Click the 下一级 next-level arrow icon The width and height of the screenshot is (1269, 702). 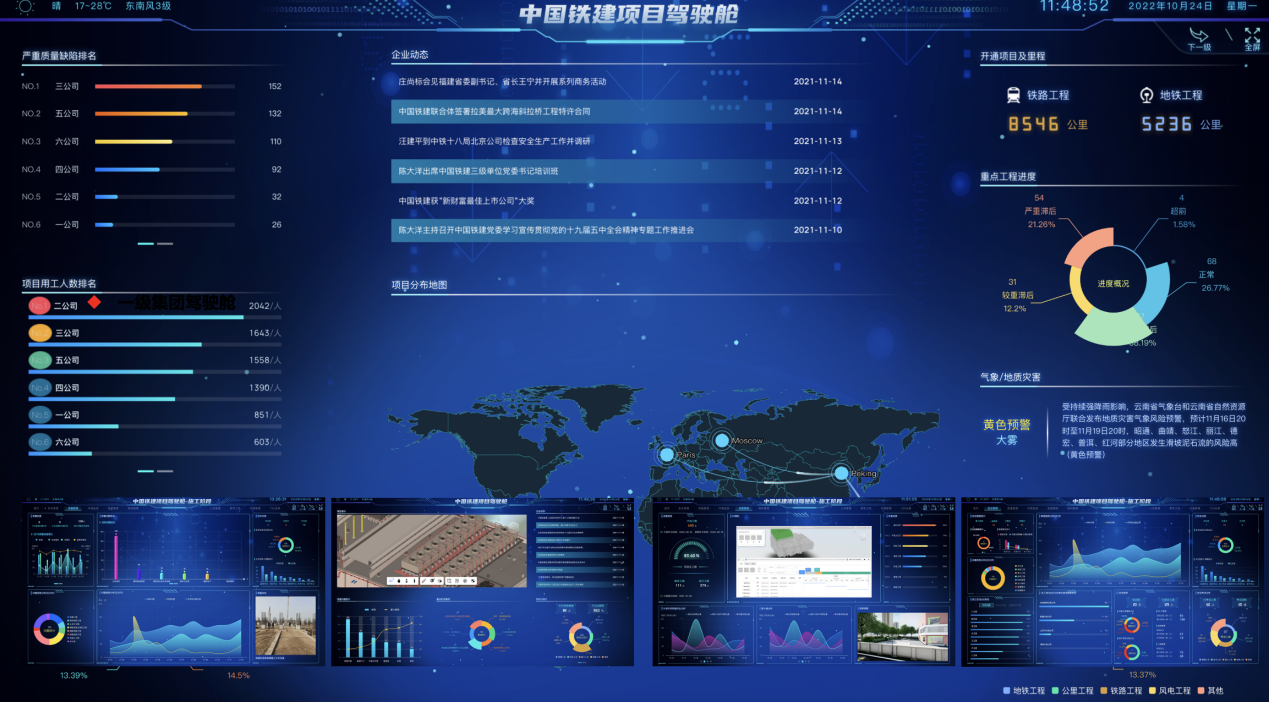1198,36
